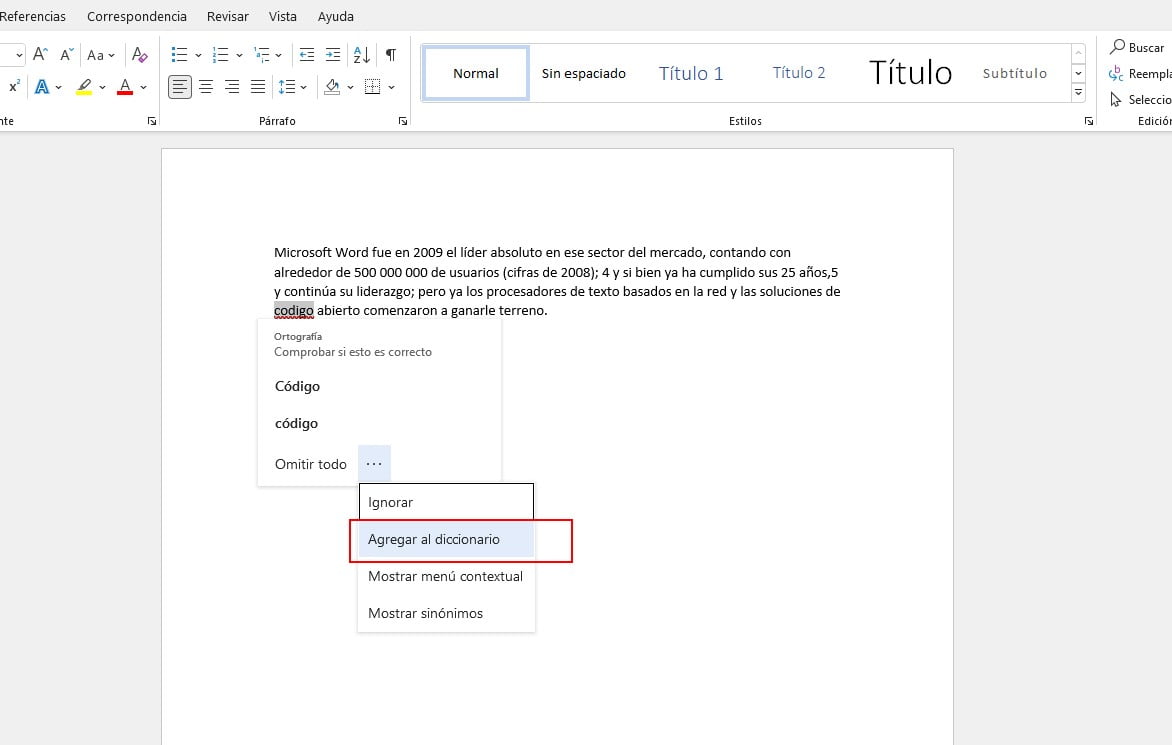This screenshot has height=745, width=1172.
Task: Apply the red font color
Action: point(126,87)
